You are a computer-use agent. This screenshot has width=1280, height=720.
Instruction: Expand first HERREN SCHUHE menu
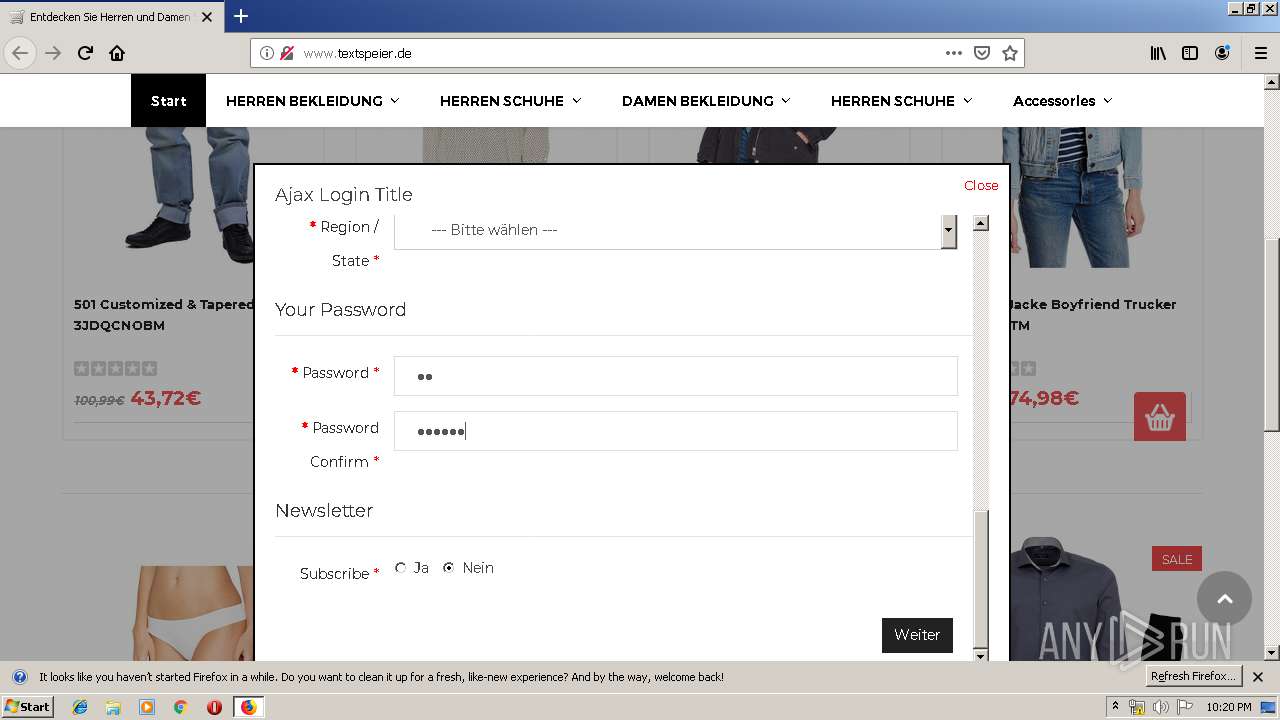pyautogui.click(x=510, y=101)
